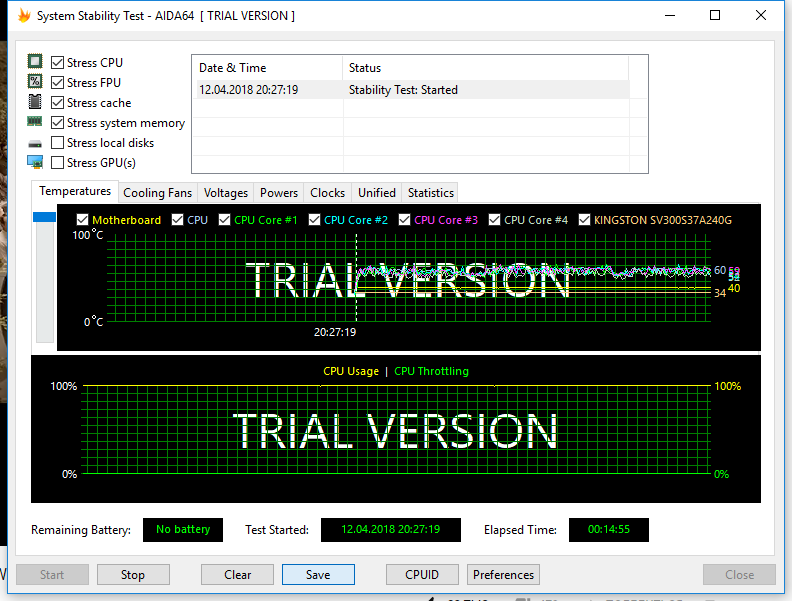
Task: Click the Save button
Action: [x=318, y=575]
